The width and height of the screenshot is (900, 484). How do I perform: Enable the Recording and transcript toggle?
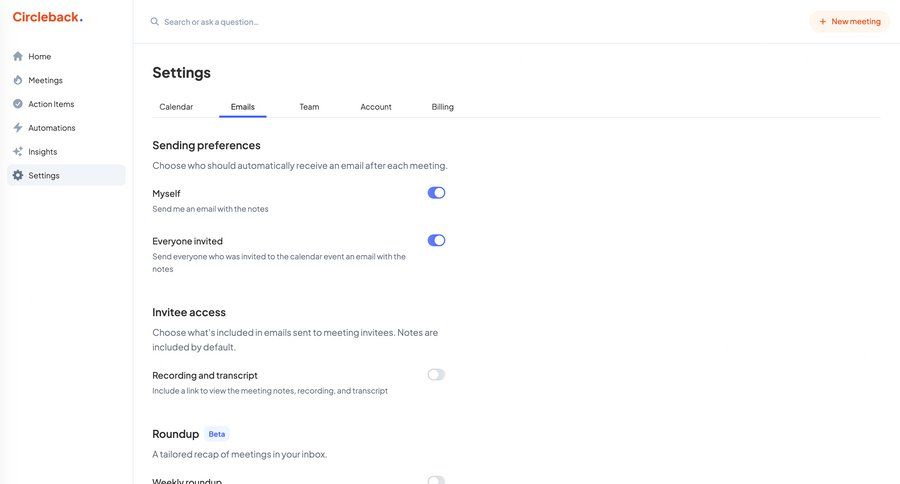pyautogui.click(x=436, y=375)
